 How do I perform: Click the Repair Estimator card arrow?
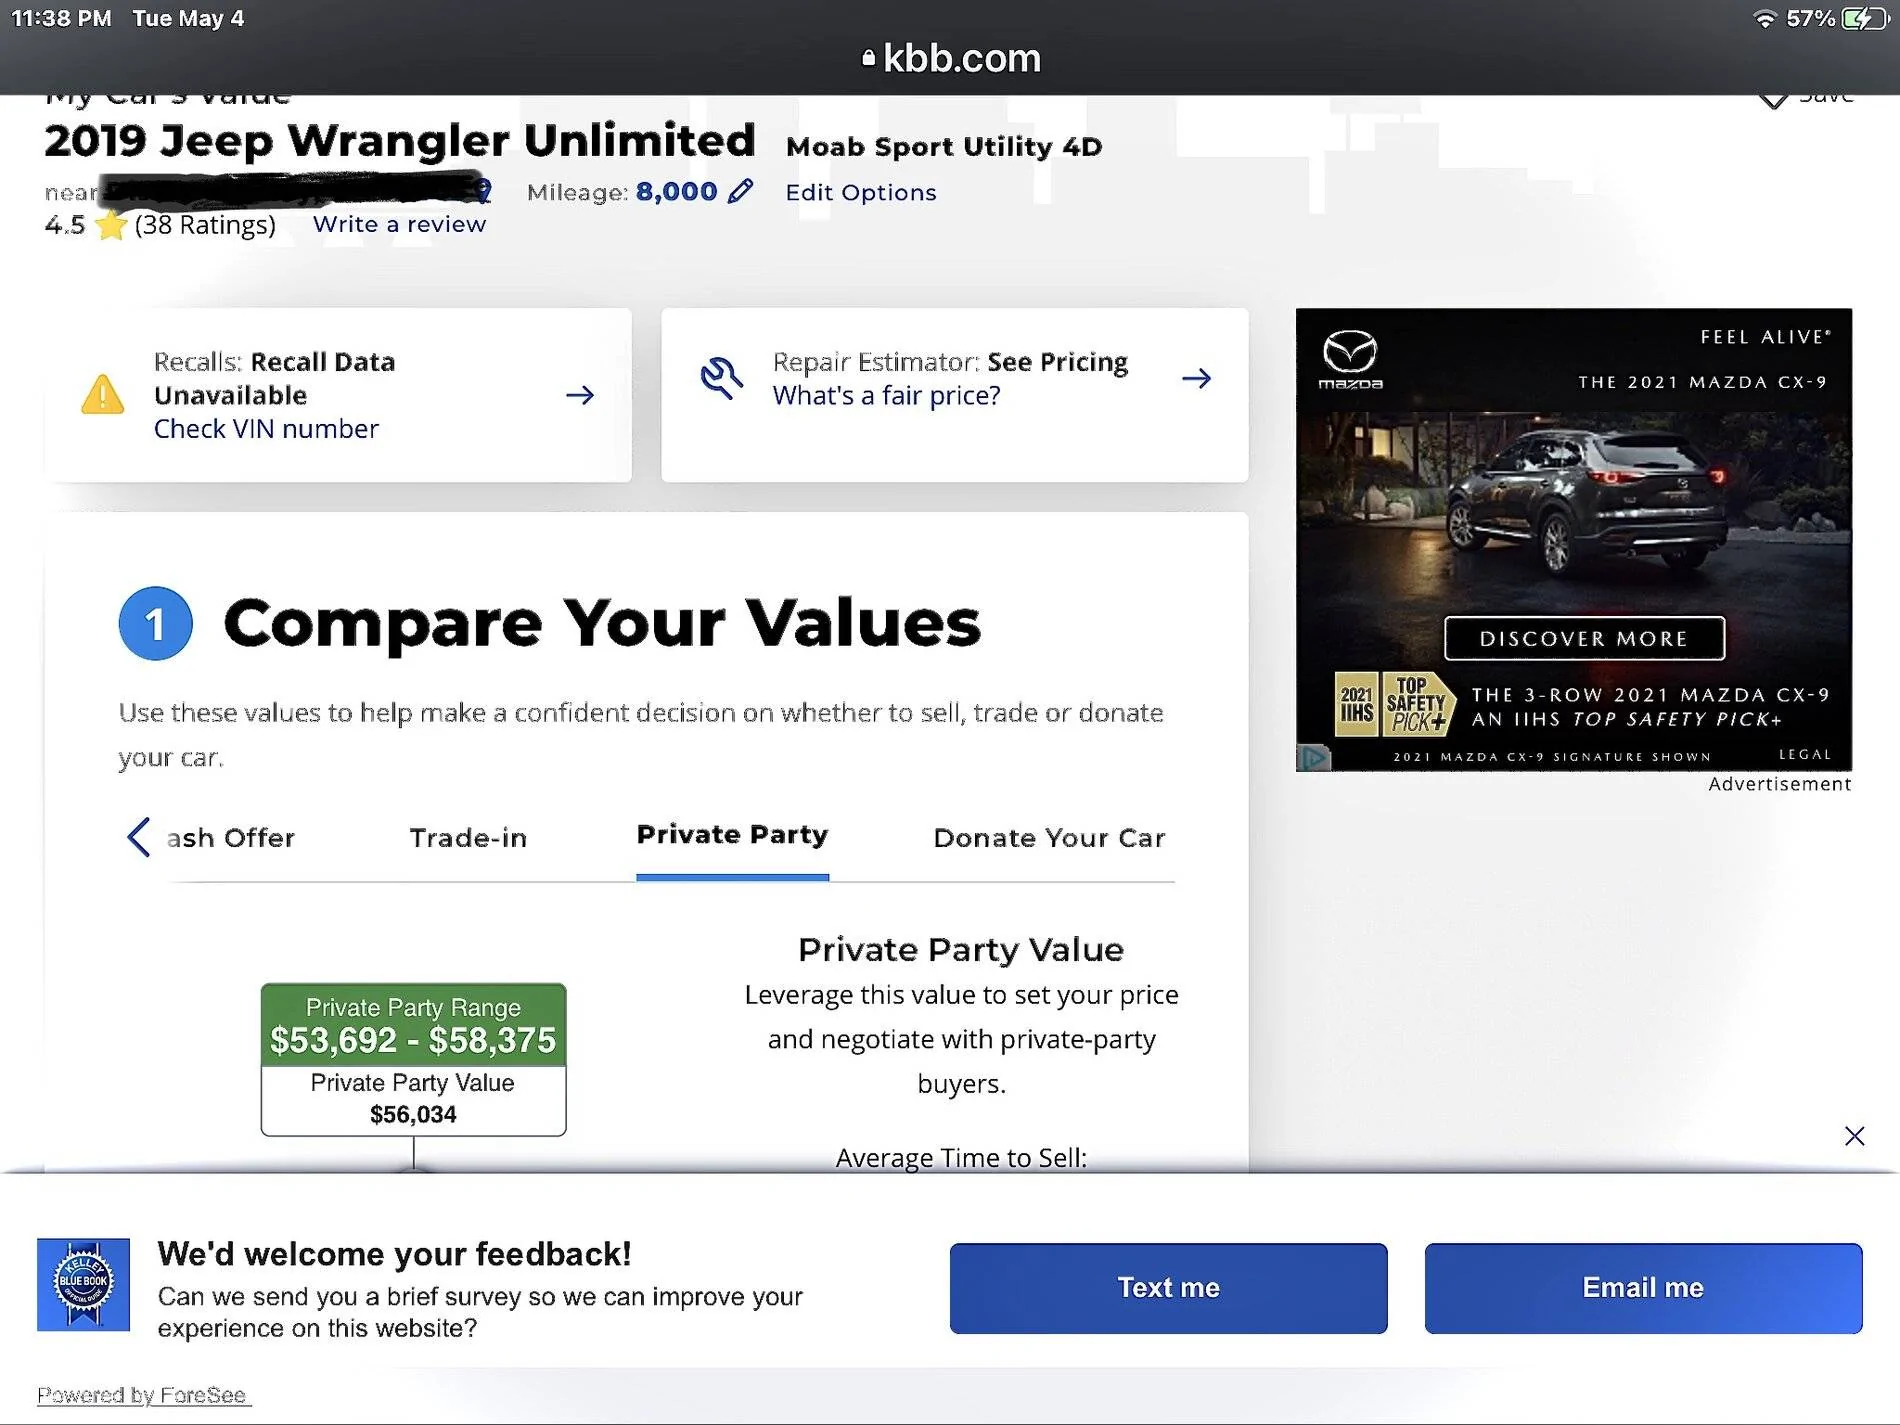point(1196,378)
